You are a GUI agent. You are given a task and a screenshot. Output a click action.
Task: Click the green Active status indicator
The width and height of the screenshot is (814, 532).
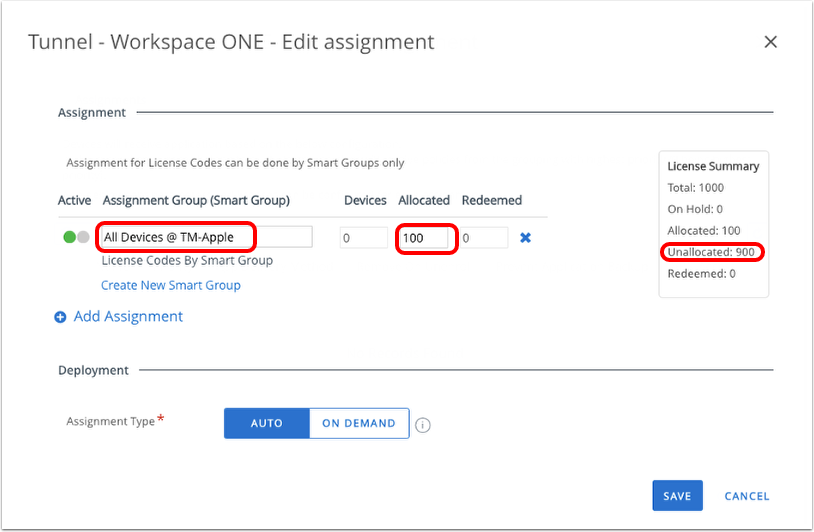pos(70,238)
